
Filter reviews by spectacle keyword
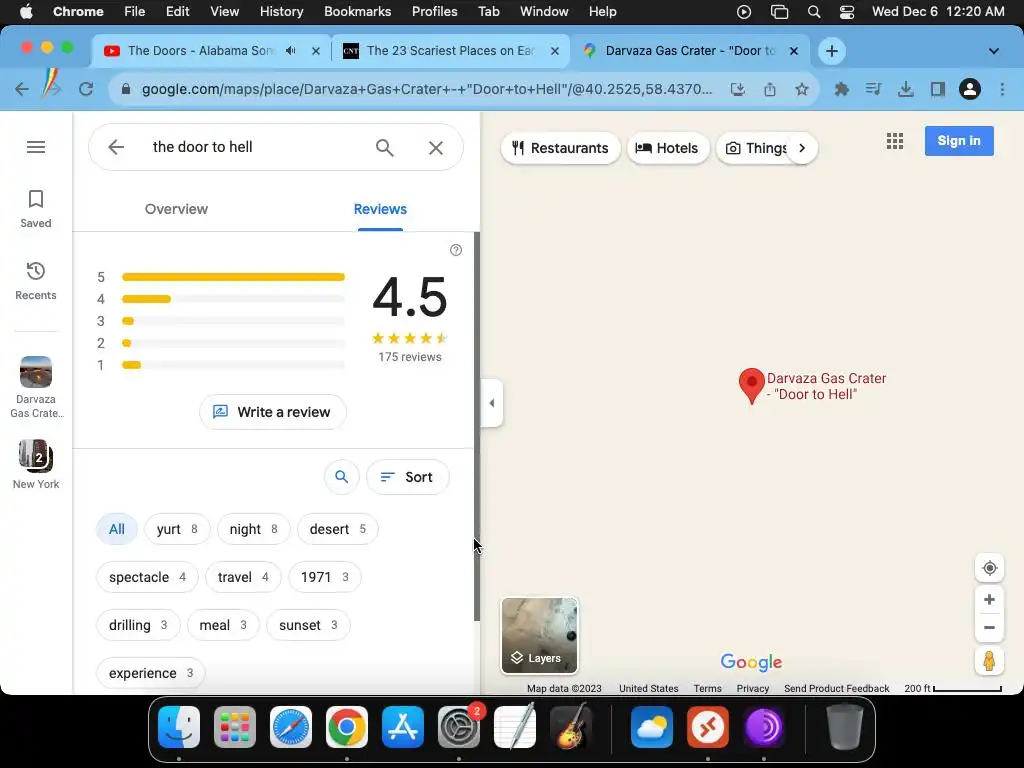click(147, 577)
